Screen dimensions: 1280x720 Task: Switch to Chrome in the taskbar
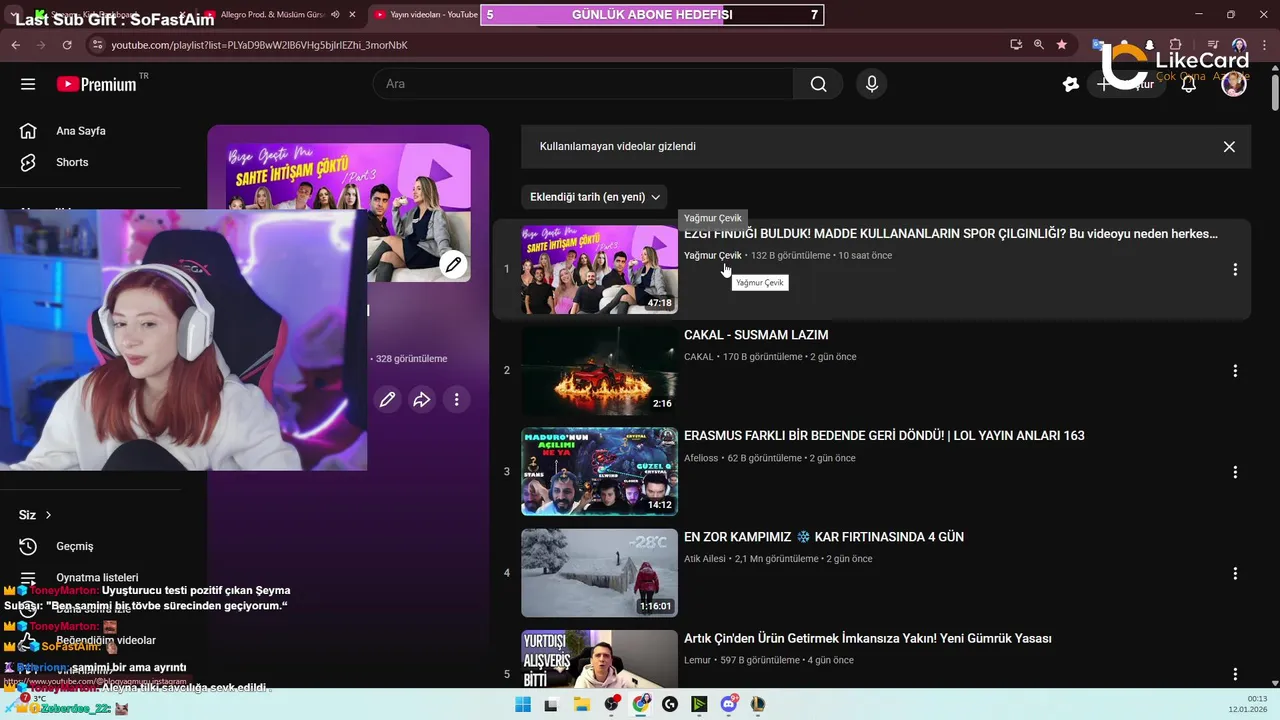click(641, 704)
